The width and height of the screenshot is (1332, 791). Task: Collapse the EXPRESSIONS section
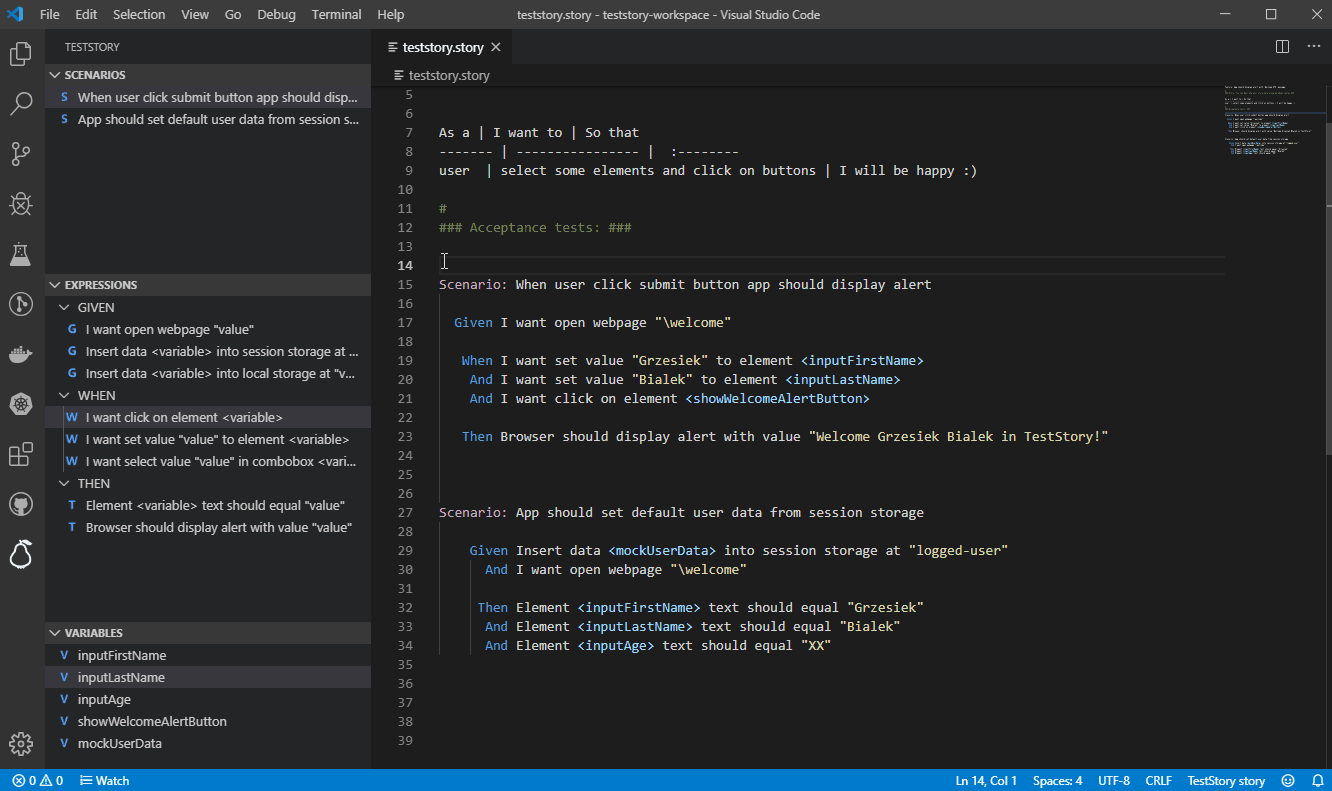click(x=208, y=285)
